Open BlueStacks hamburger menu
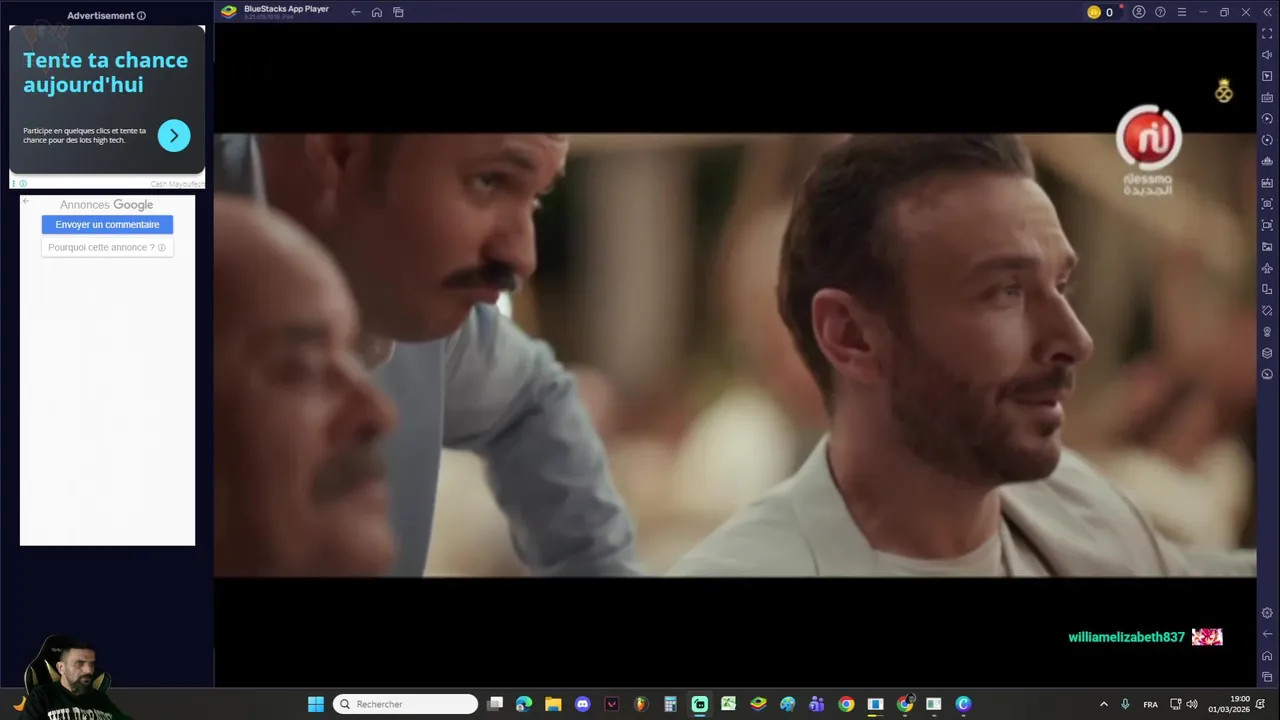 point(1182,12)
